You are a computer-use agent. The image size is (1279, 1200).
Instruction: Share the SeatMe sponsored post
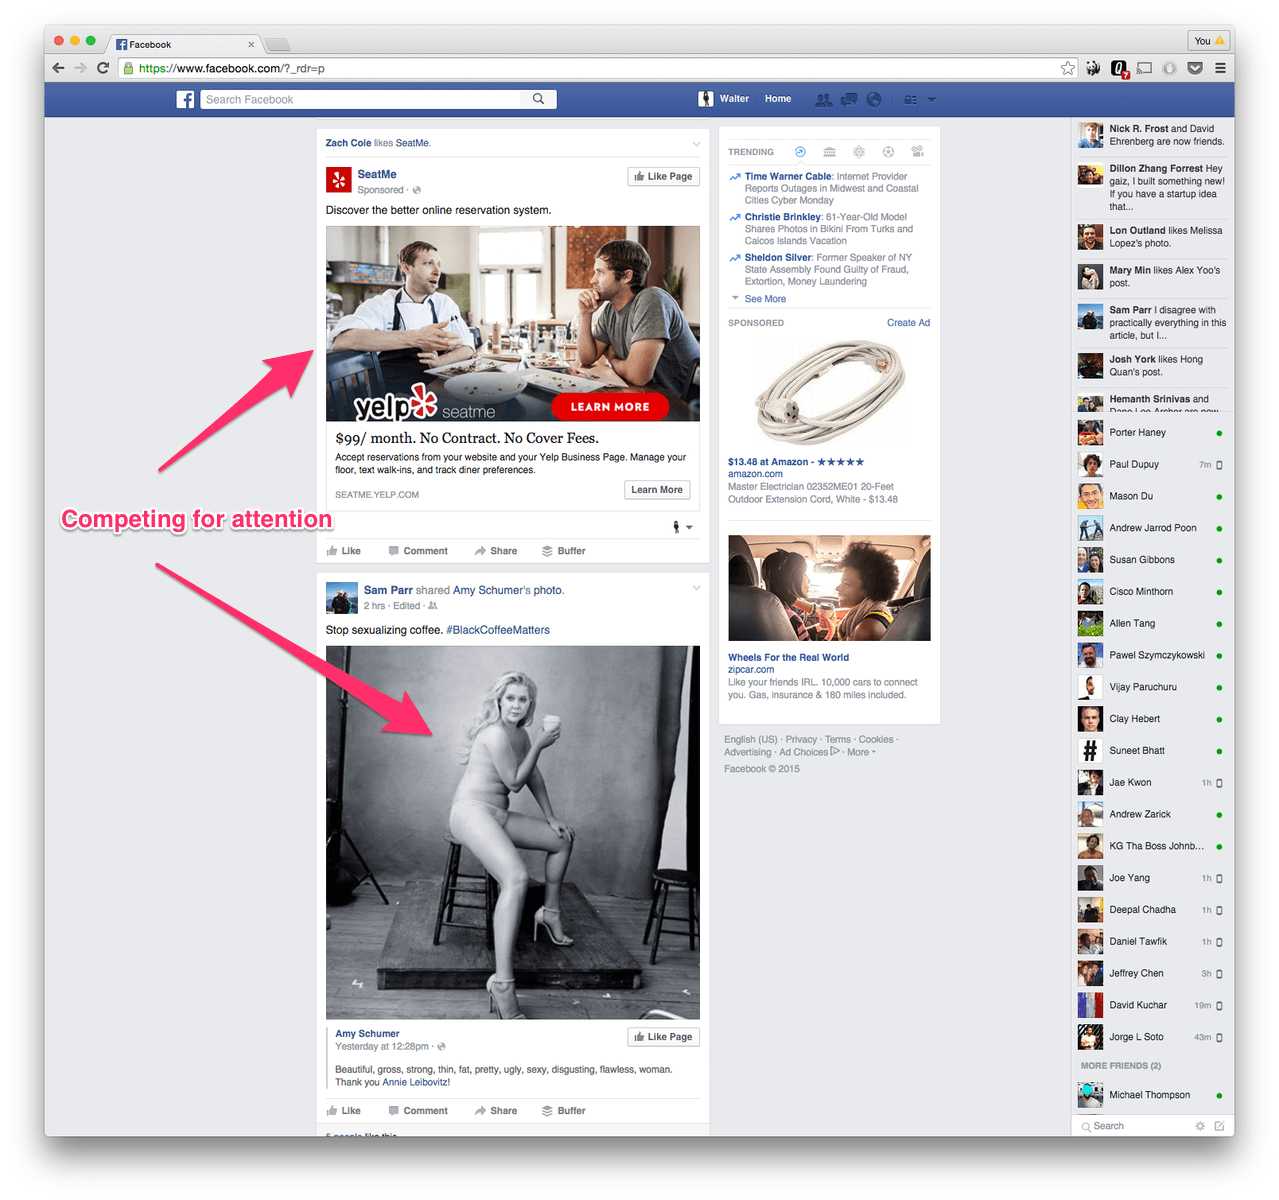tap(496, 551)
